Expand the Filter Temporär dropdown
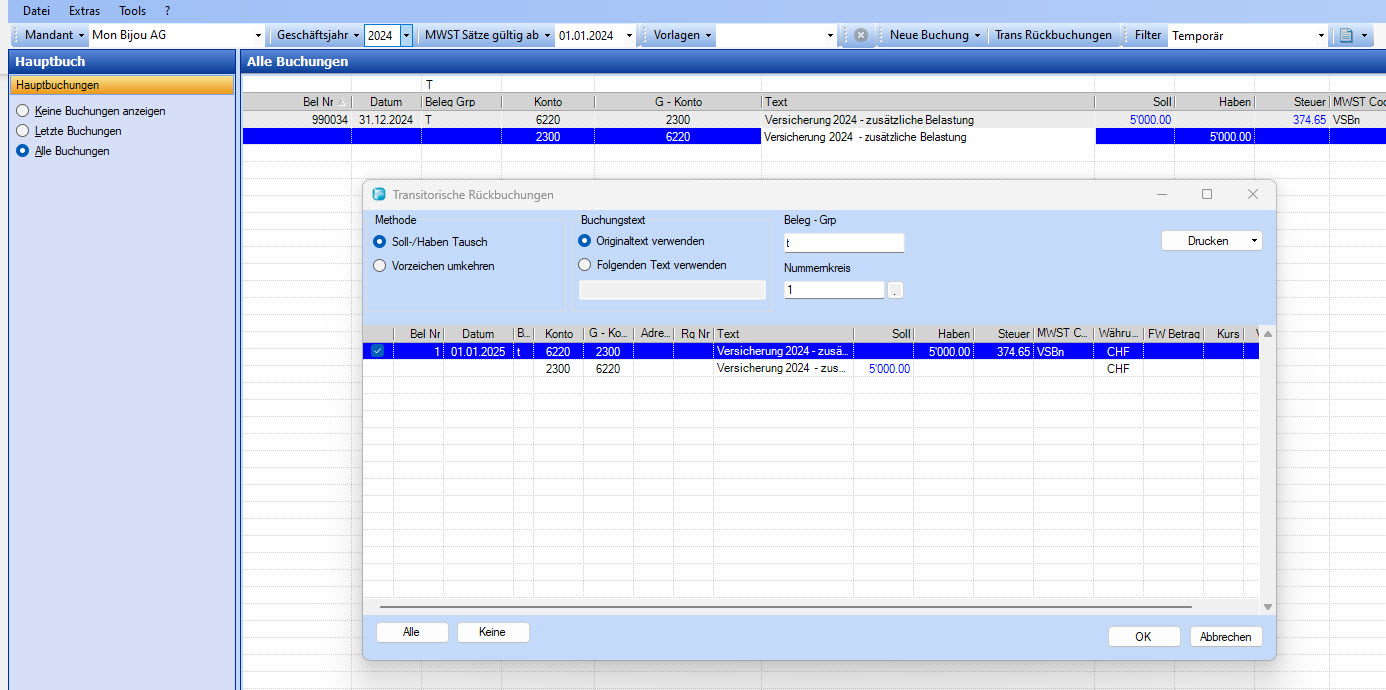This screenshot has height=690, width=1386. coord(1321,35)
